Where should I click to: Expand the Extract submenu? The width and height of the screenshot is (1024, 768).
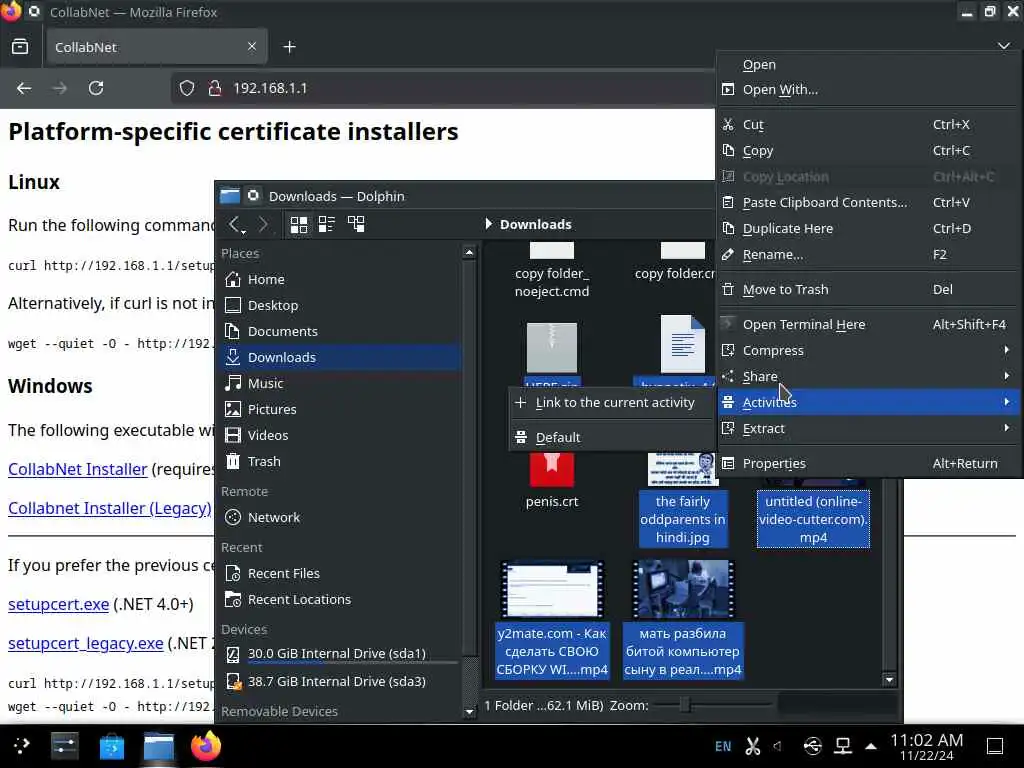click(x=869, y=428)
